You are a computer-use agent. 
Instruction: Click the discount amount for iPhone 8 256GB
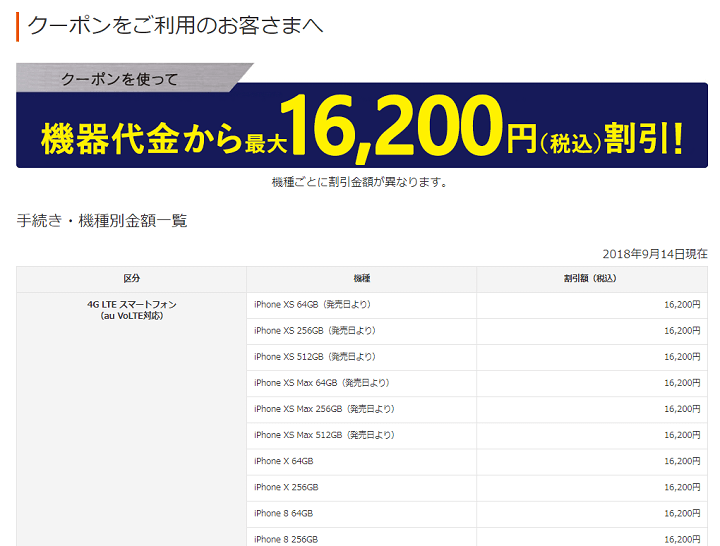[x=682, y=540]
